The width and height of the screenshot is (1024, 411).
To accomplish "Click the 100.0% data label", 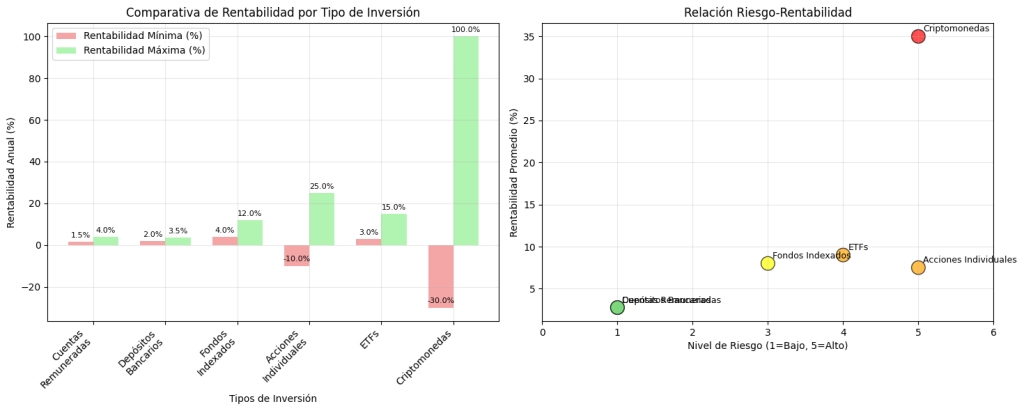I will click(465, 30).
